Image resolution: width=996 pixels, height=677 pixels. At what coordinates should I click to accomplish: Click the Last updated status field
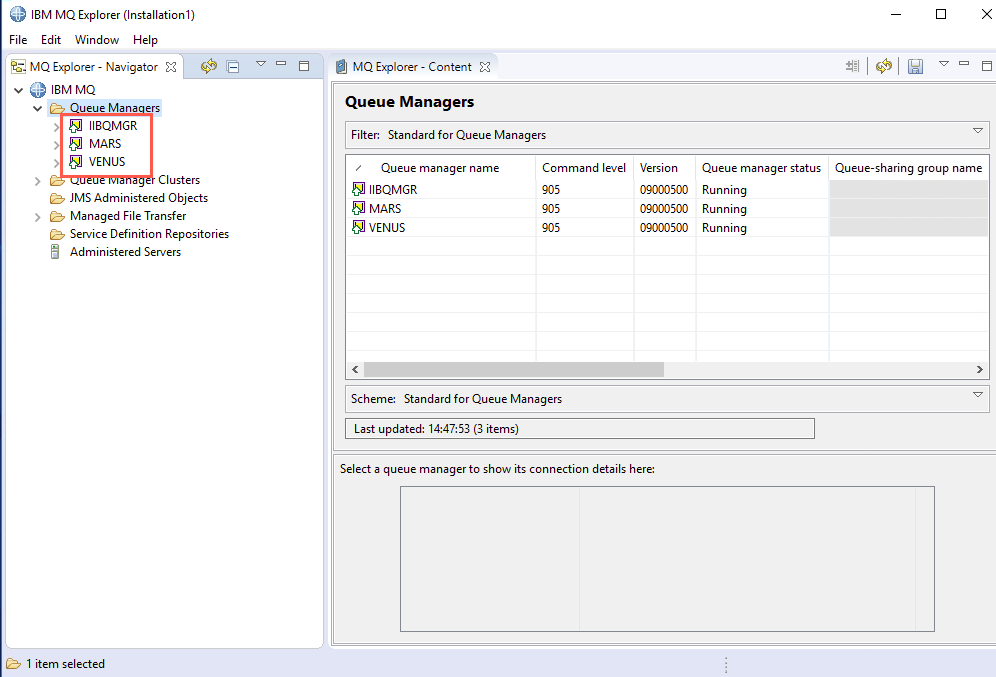coord(579,429)
